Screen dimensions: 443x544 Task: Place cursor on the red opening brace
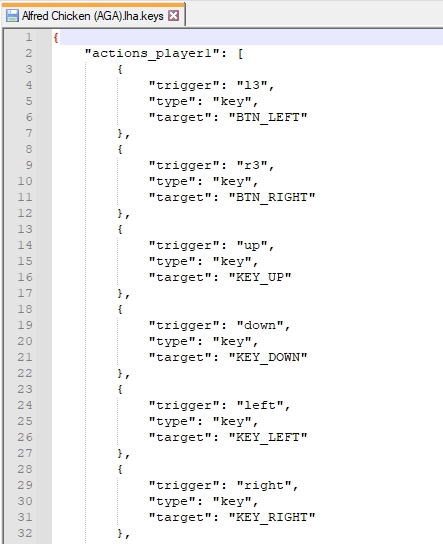(x=56, y=37)
